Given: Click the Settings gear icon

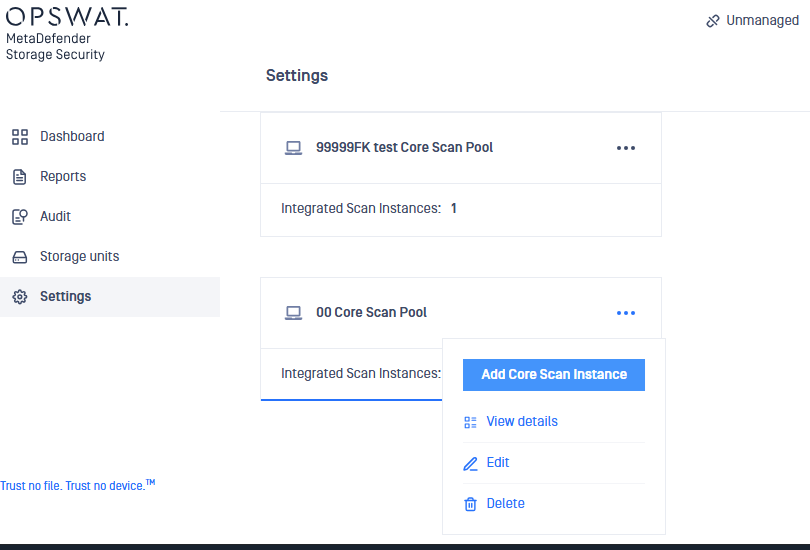Looking at the screenshot, I should pyautogui.click(x=19, y=297).
